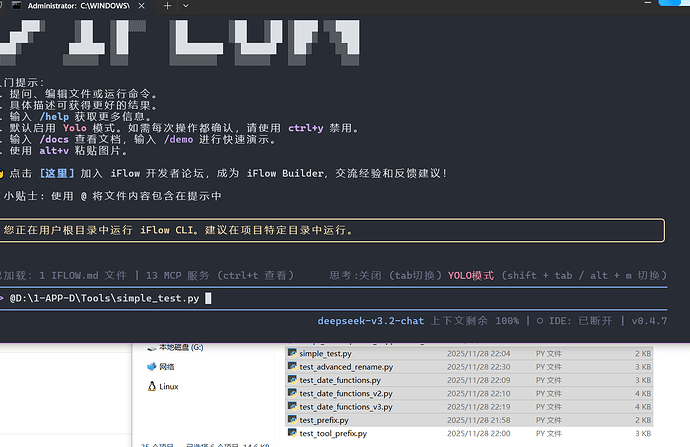Select test_advanced_rename.py in Explorer
The width and height of the screenshot is (690, 447).
click(469, 366)
